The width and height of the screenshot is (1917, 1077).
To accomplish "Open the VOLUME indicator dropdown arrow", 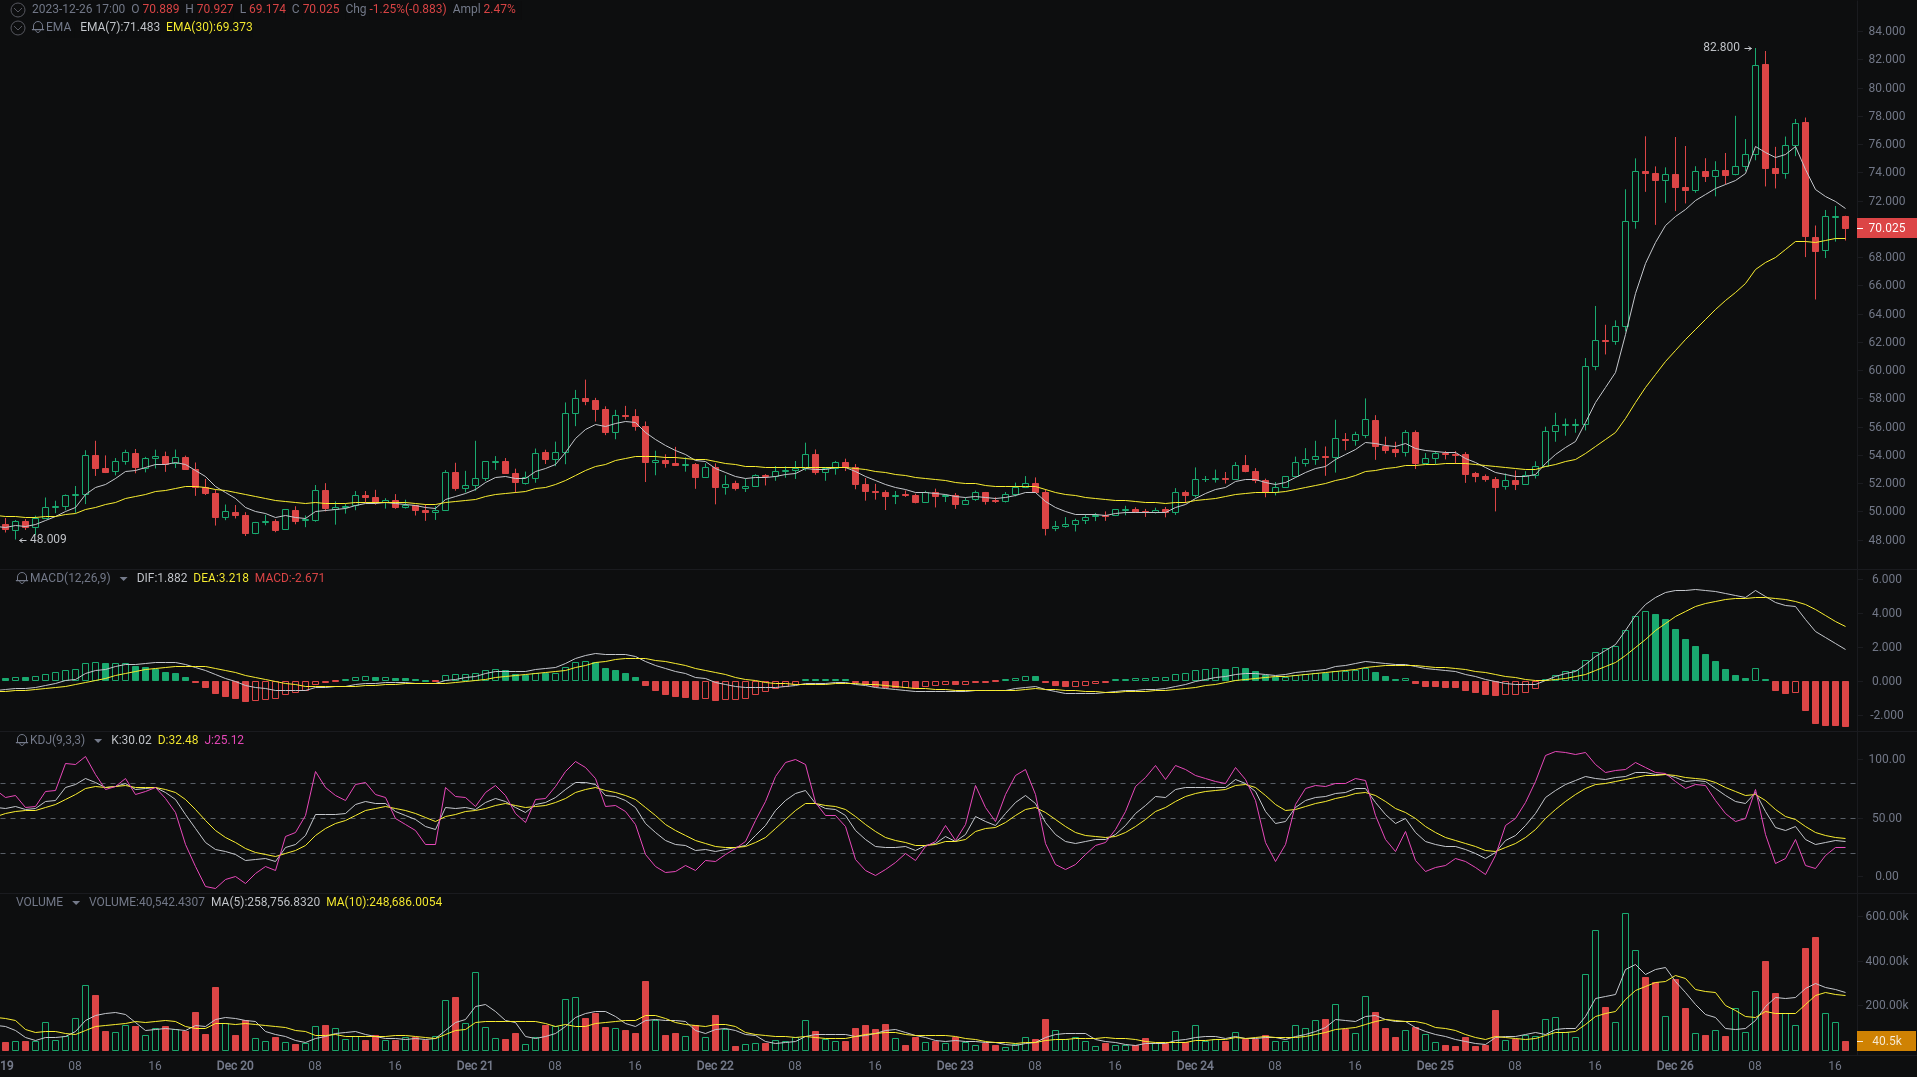I will [75, 902].
